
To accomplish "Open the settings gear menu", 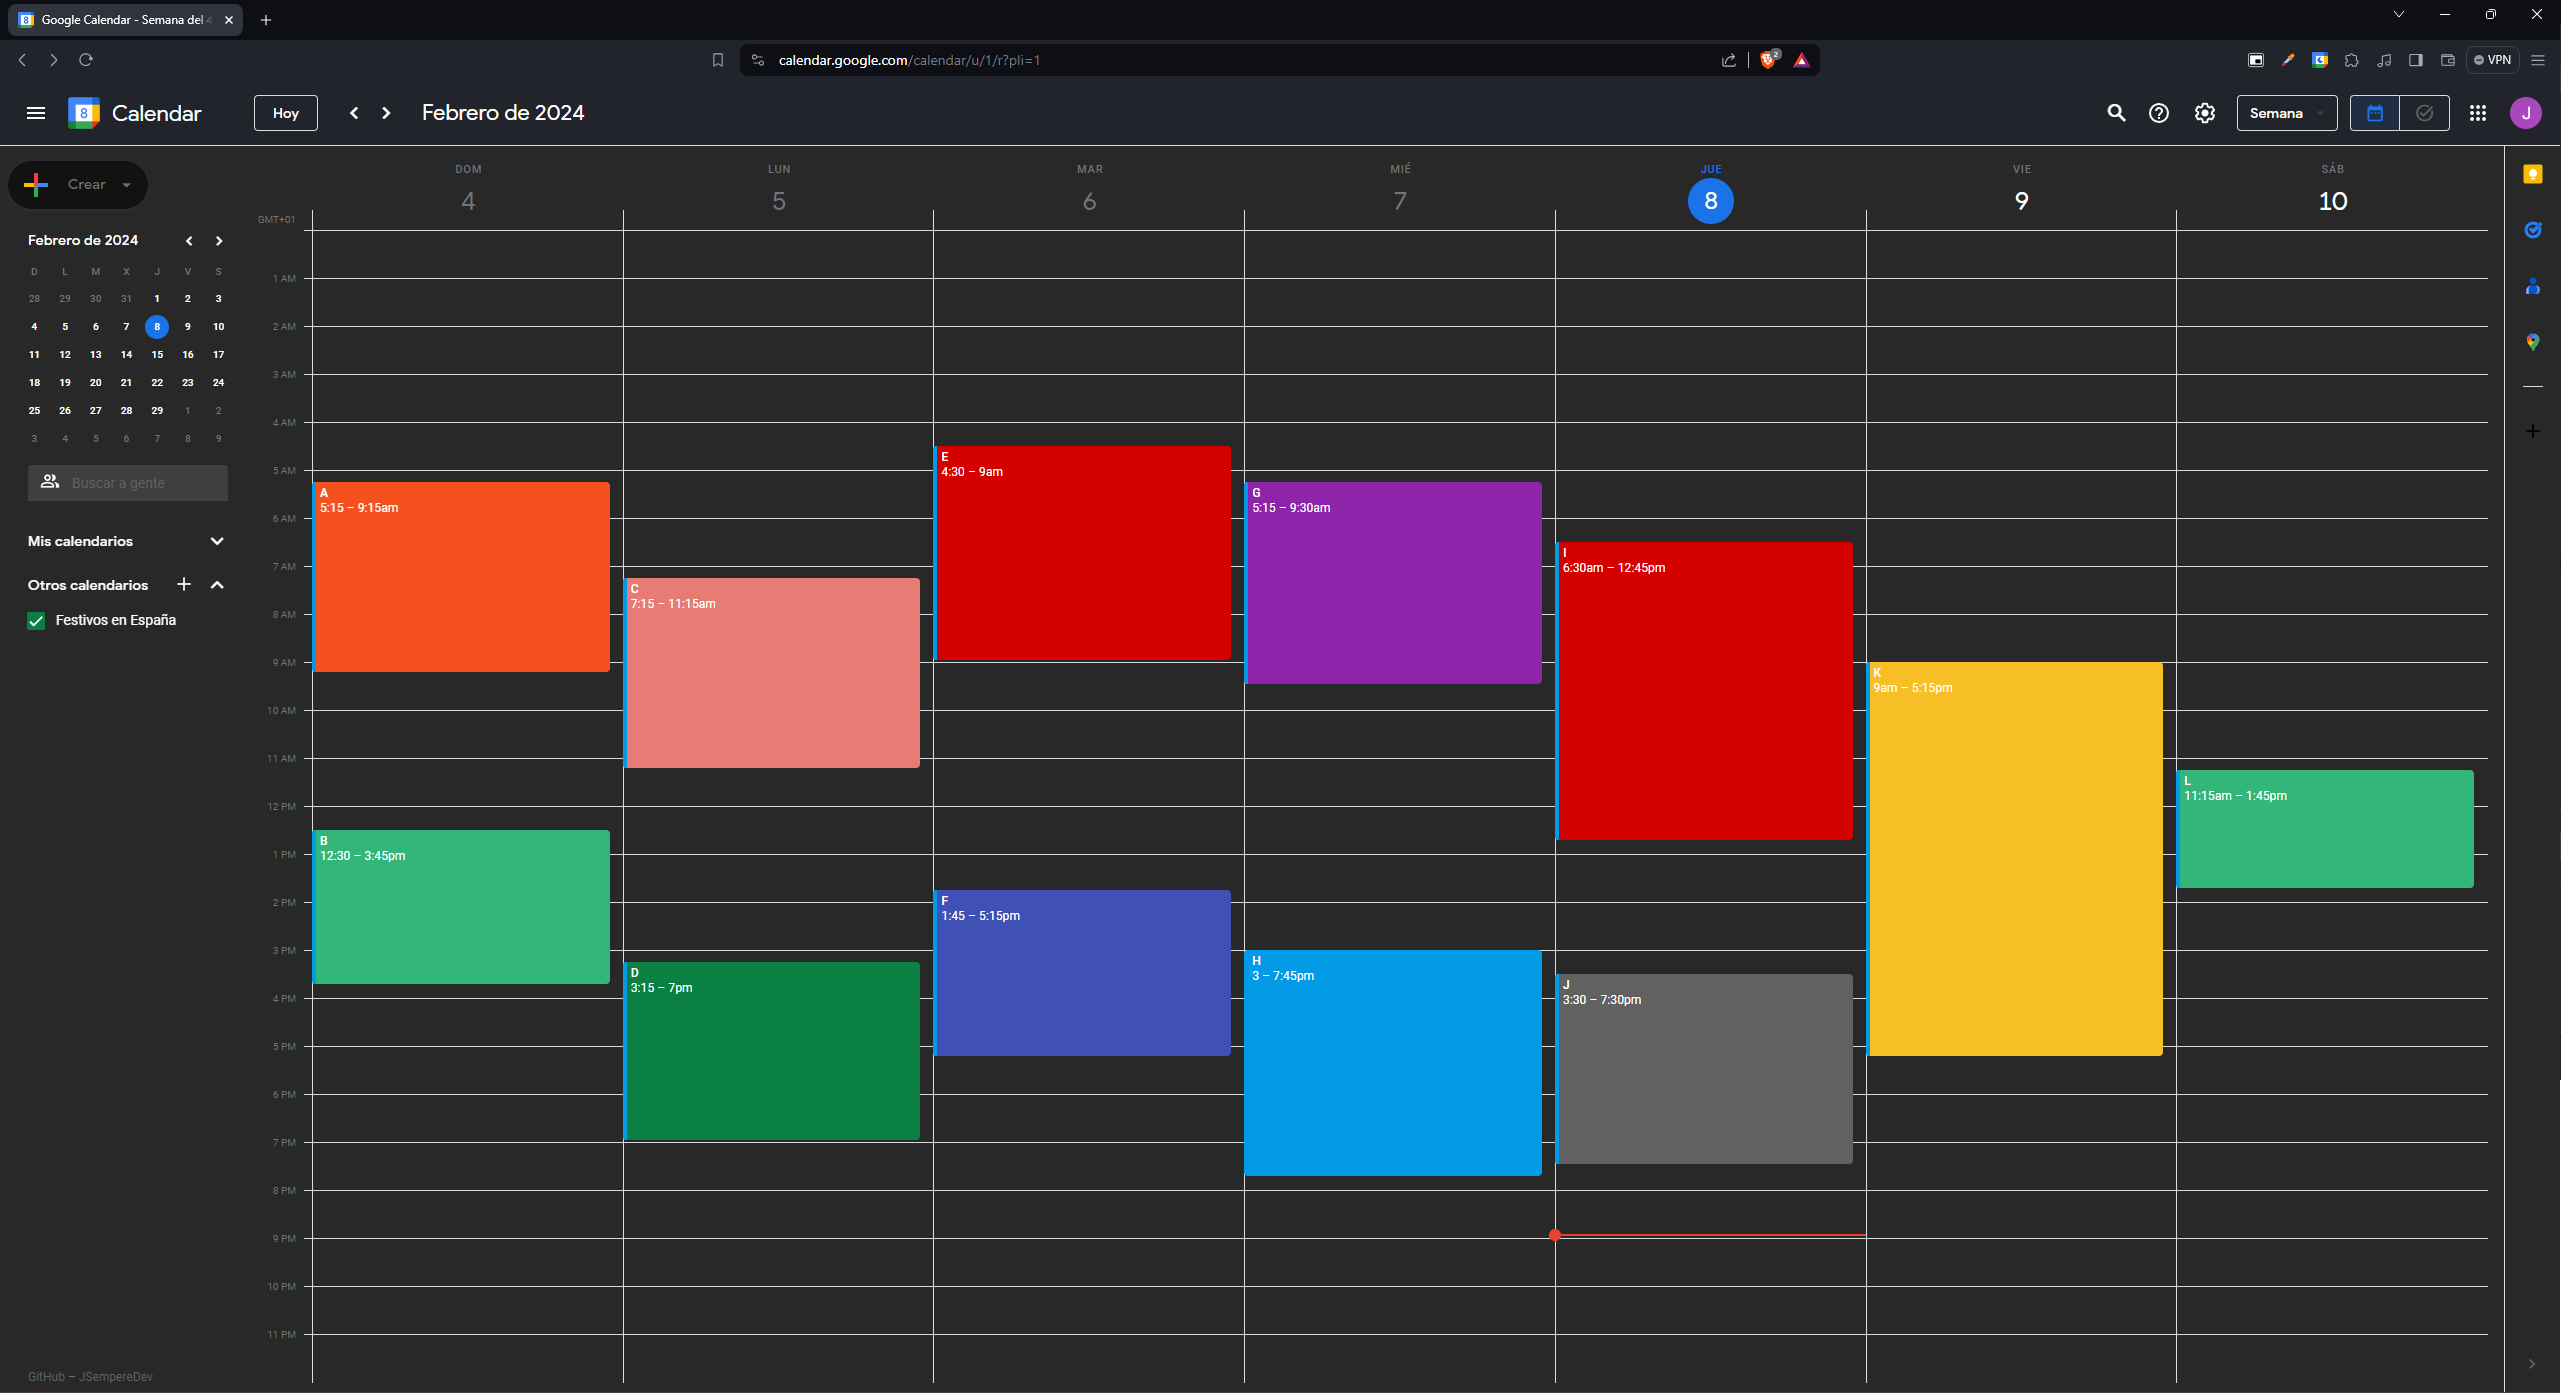I will click(x=2205, y=113).
